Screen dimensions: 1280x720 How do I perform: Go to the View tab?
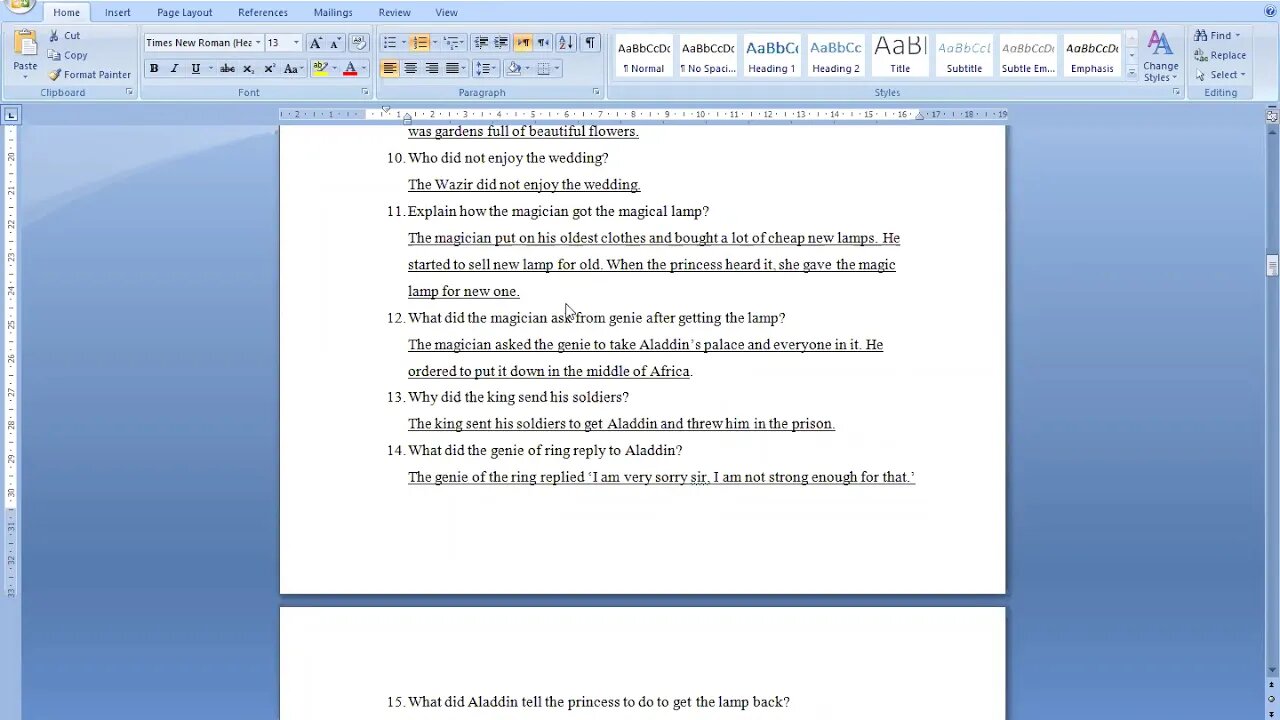click(x=446, y=12)
